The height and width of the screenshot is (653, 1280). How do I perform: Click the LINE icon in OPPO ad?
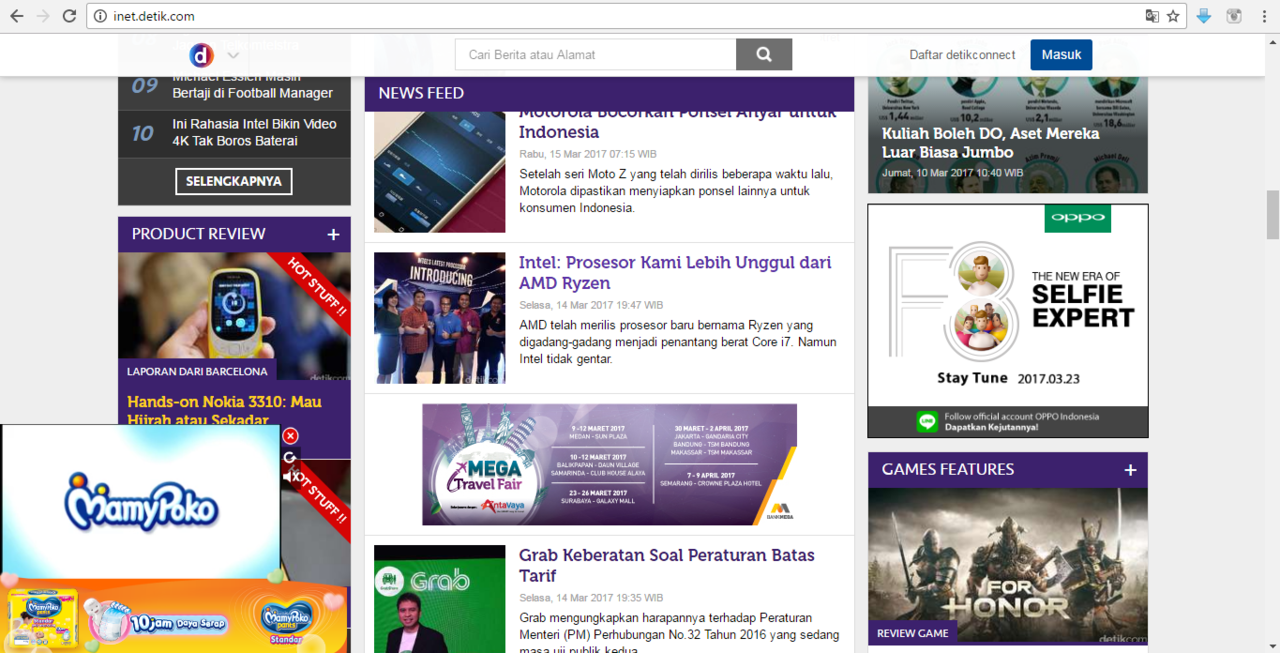click(x=927, y=422)
